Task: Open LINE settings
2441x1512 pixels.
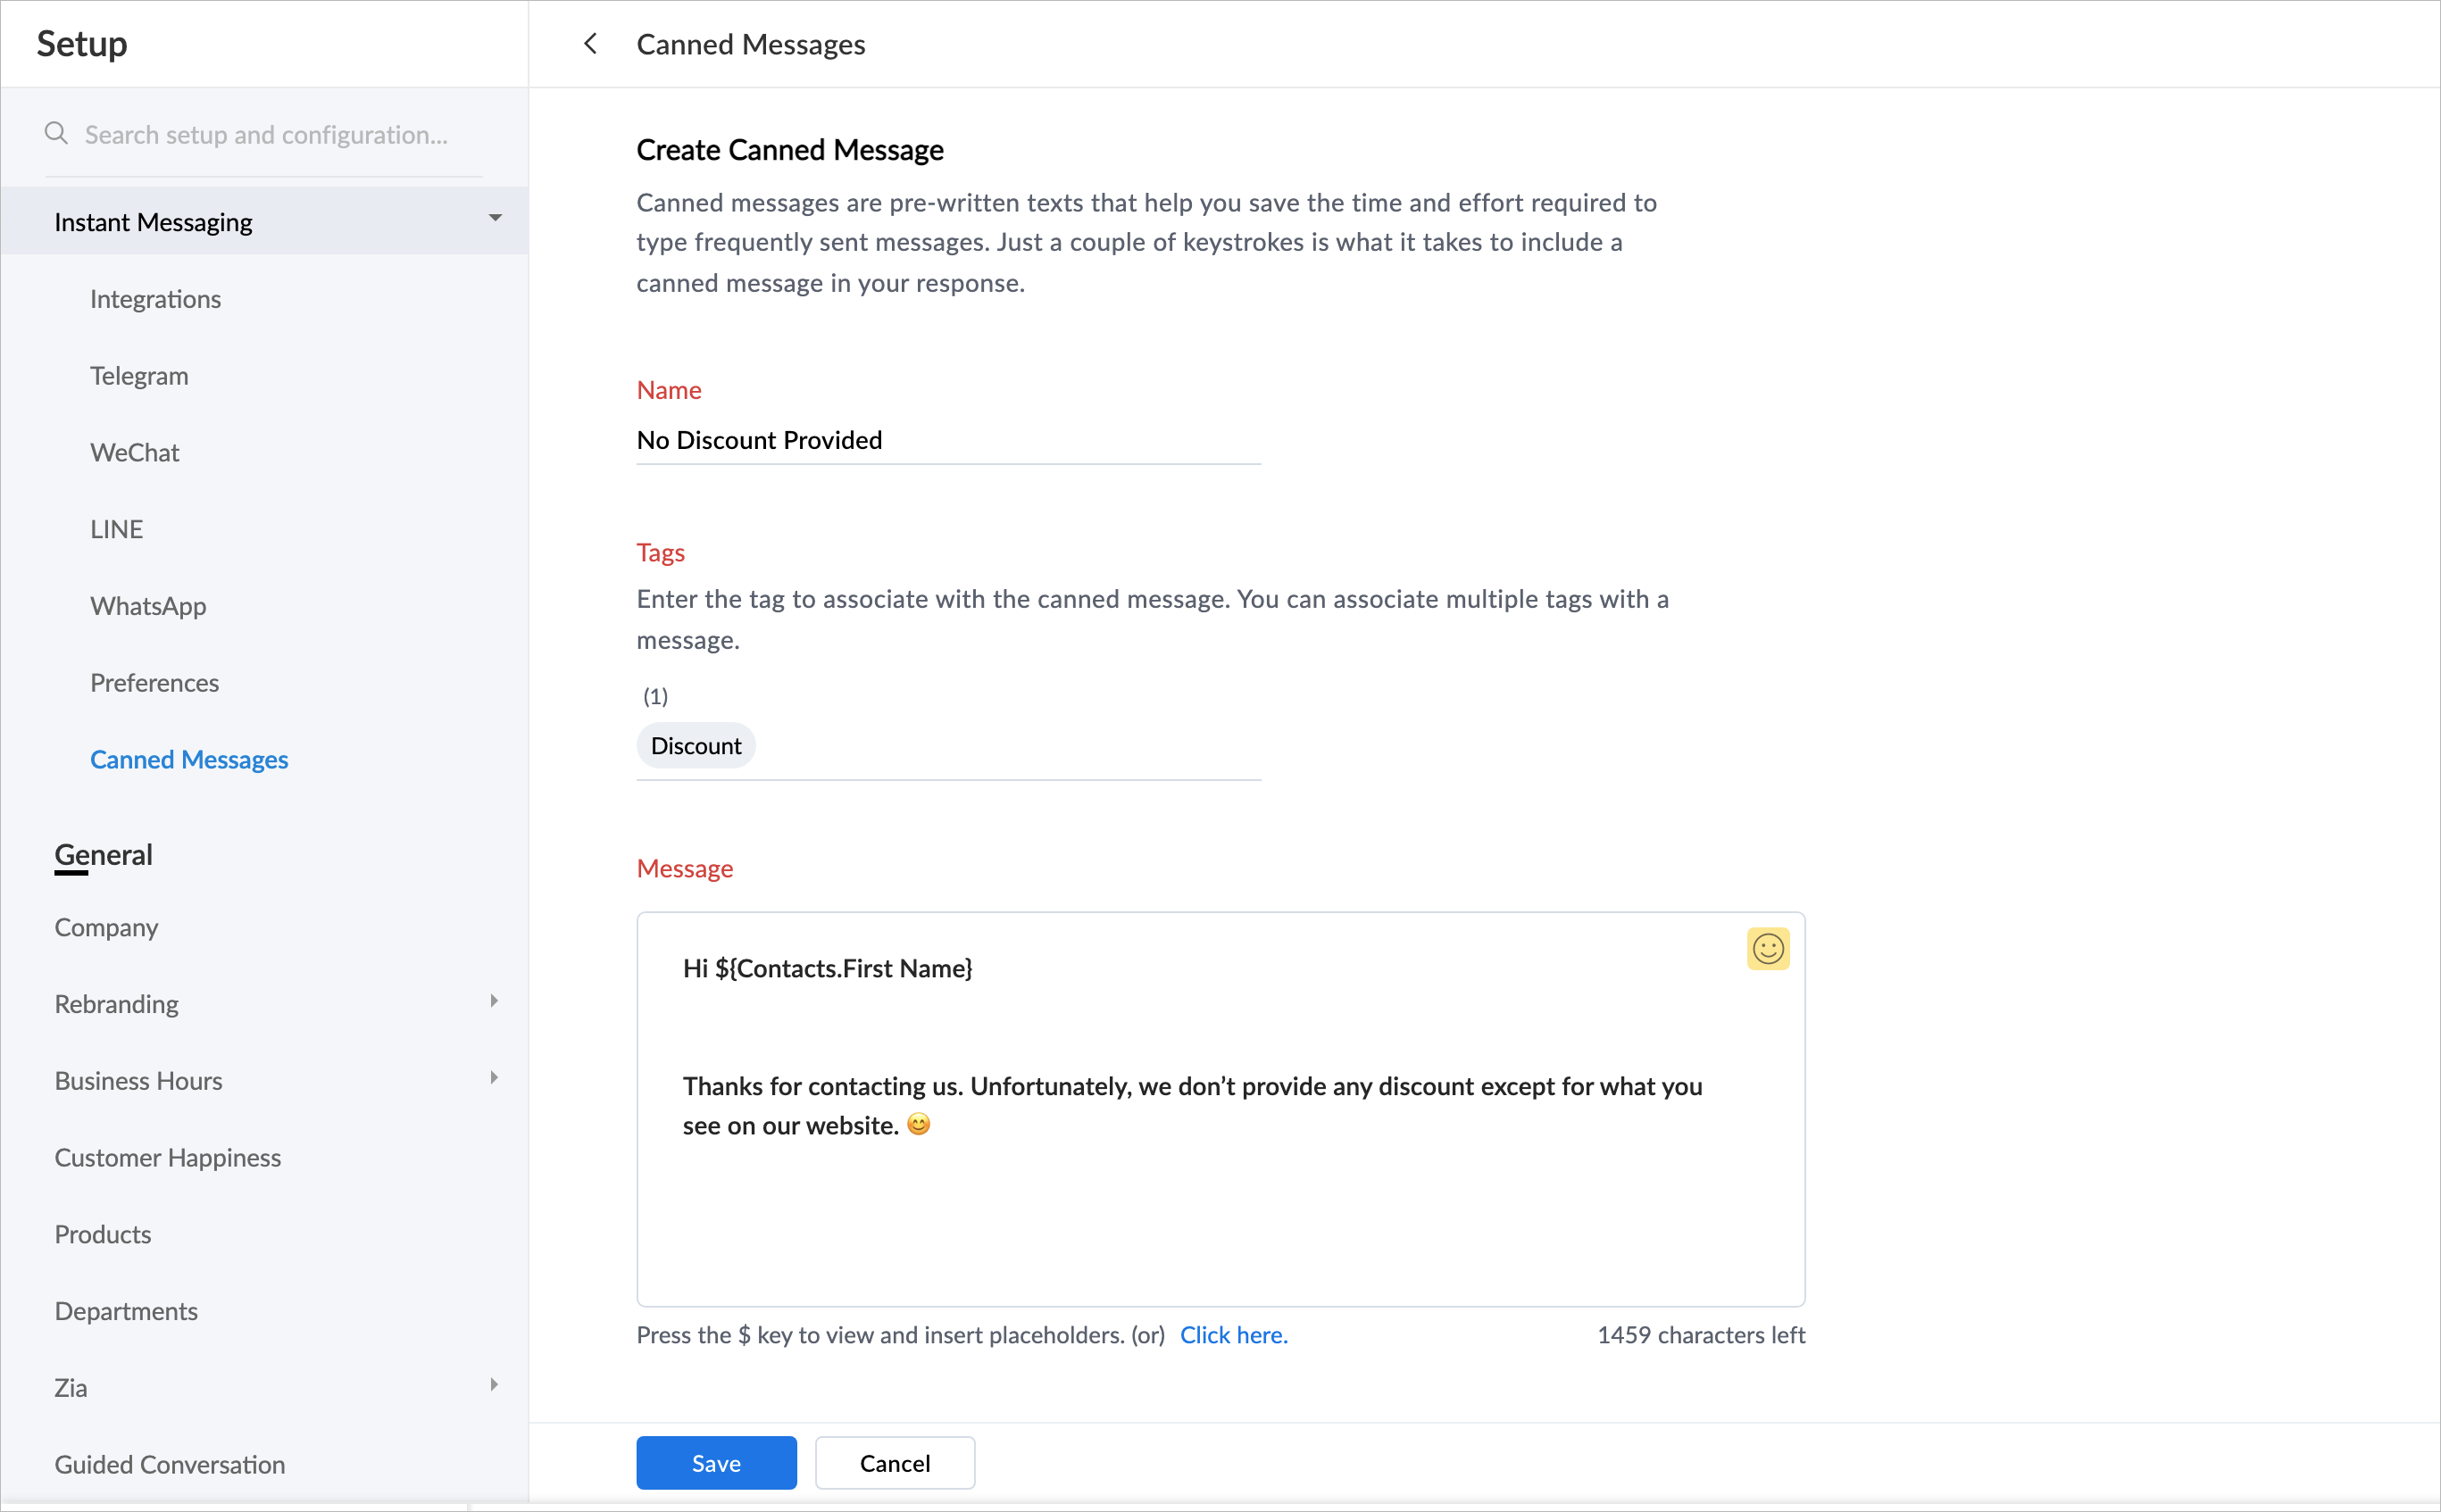Action: pyautogui.click(x=117, y=529)
